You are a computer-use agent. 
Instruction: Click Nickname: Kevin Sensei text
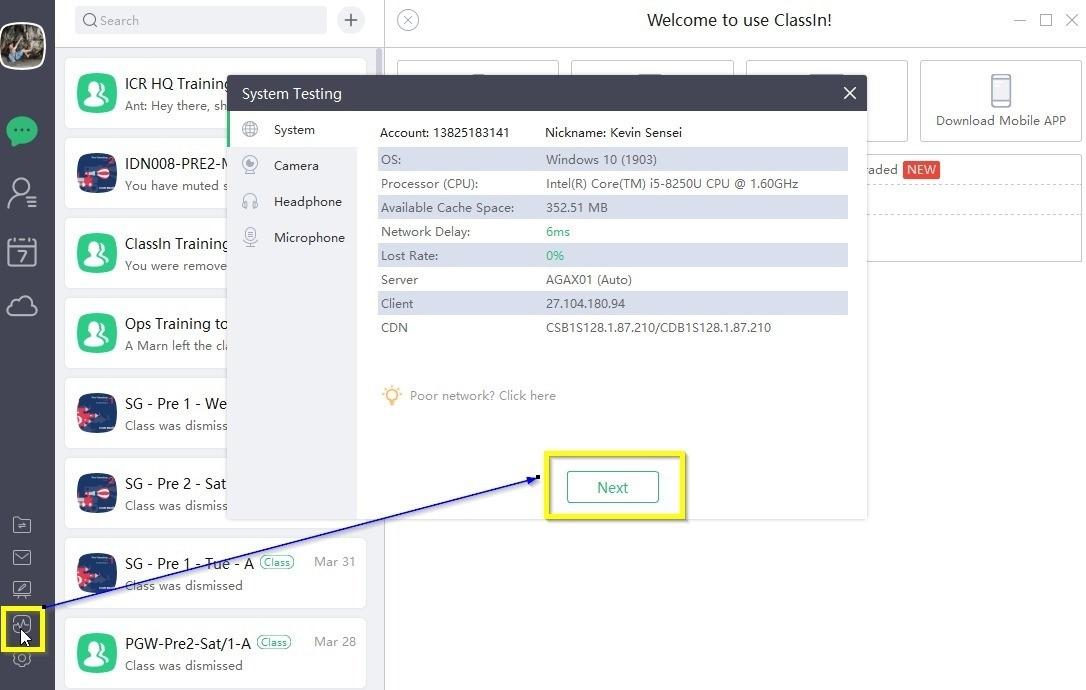(614, 132)
